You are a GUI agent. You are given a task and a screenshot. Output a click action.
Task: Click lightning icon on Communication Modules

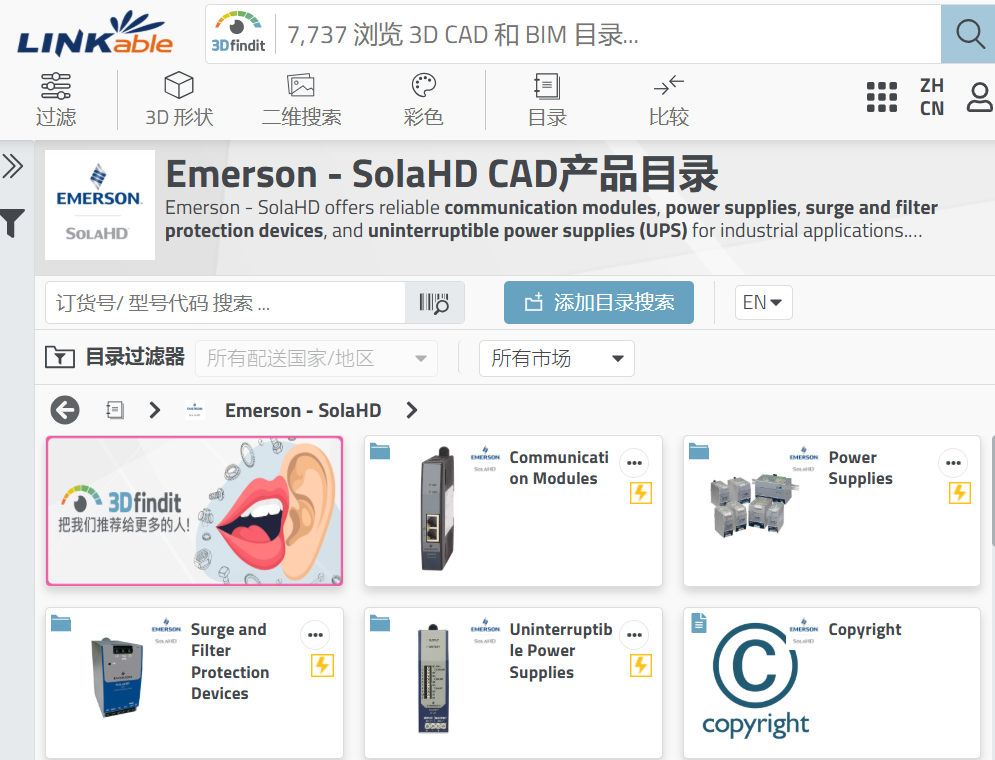[640, 493]
